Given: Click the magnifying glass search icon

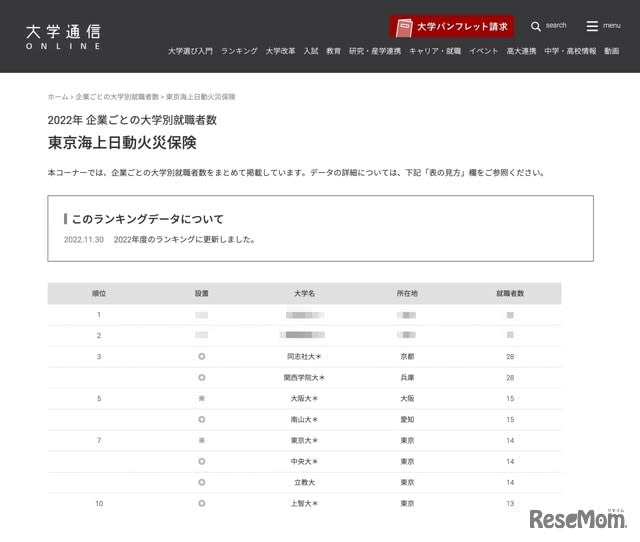Looking at the screenshot, I should point(536,27).
